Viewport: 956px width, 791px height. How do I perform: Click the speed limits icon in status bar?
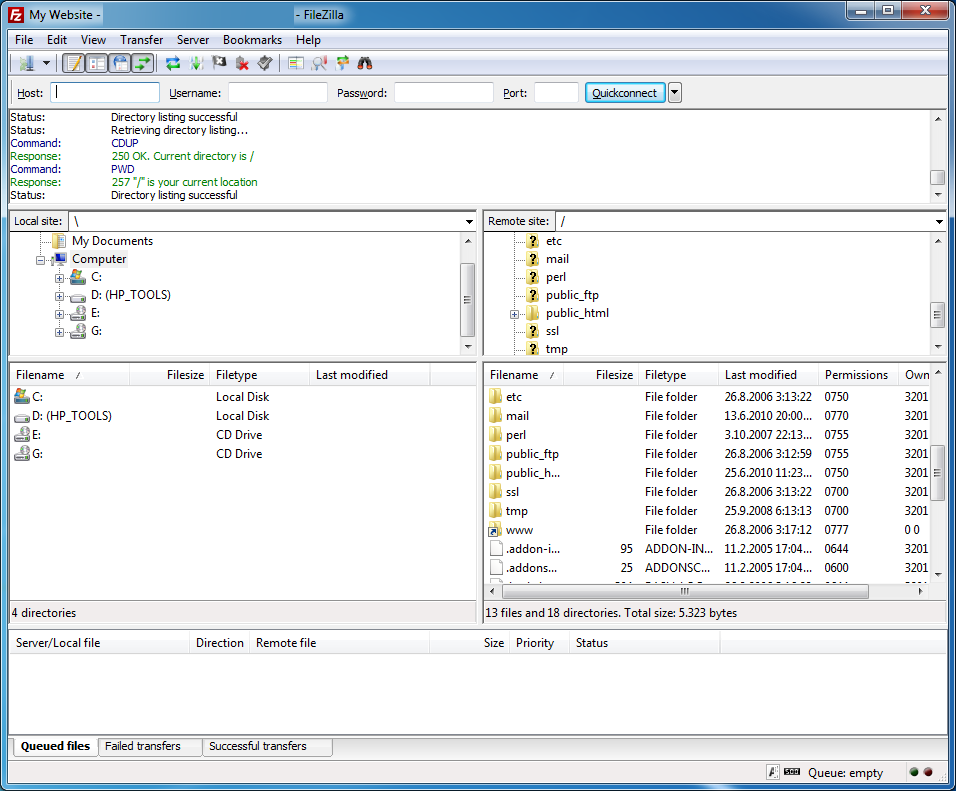click(791, 772)
